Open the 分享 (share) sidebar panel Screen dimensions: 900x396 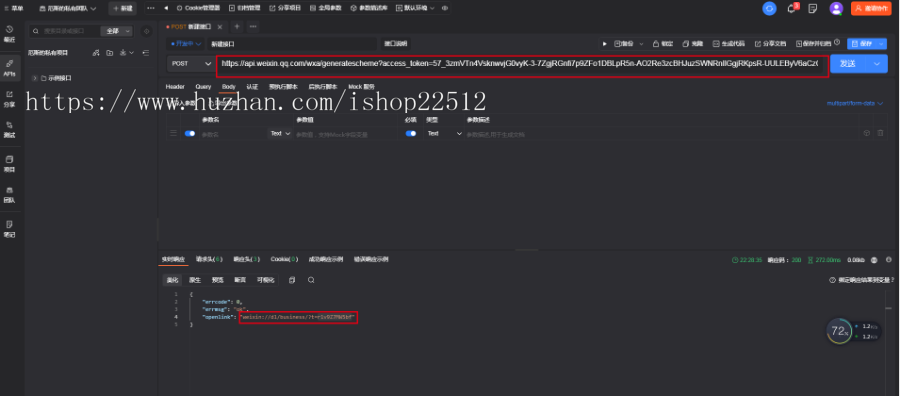click(x=9, y=99)
